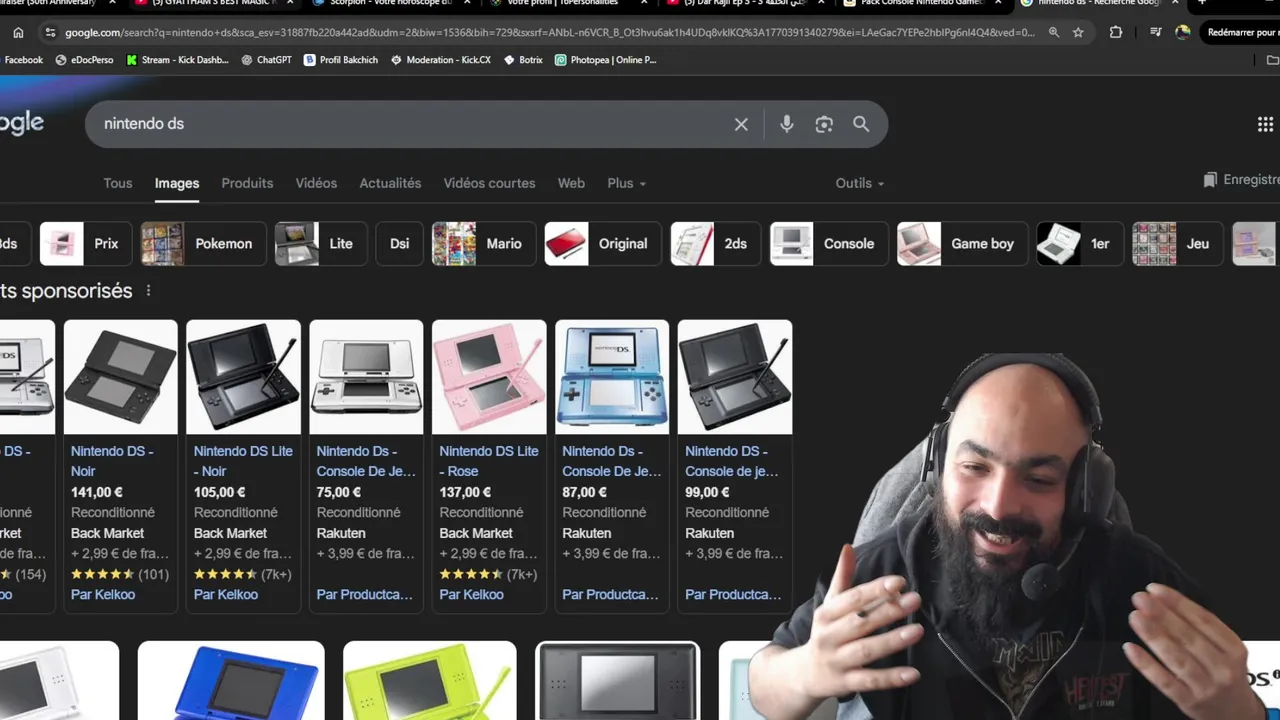Viewport: 1280px width, 720px height.
Task: Open the media control icon in toolbar
Action: 1156,32
